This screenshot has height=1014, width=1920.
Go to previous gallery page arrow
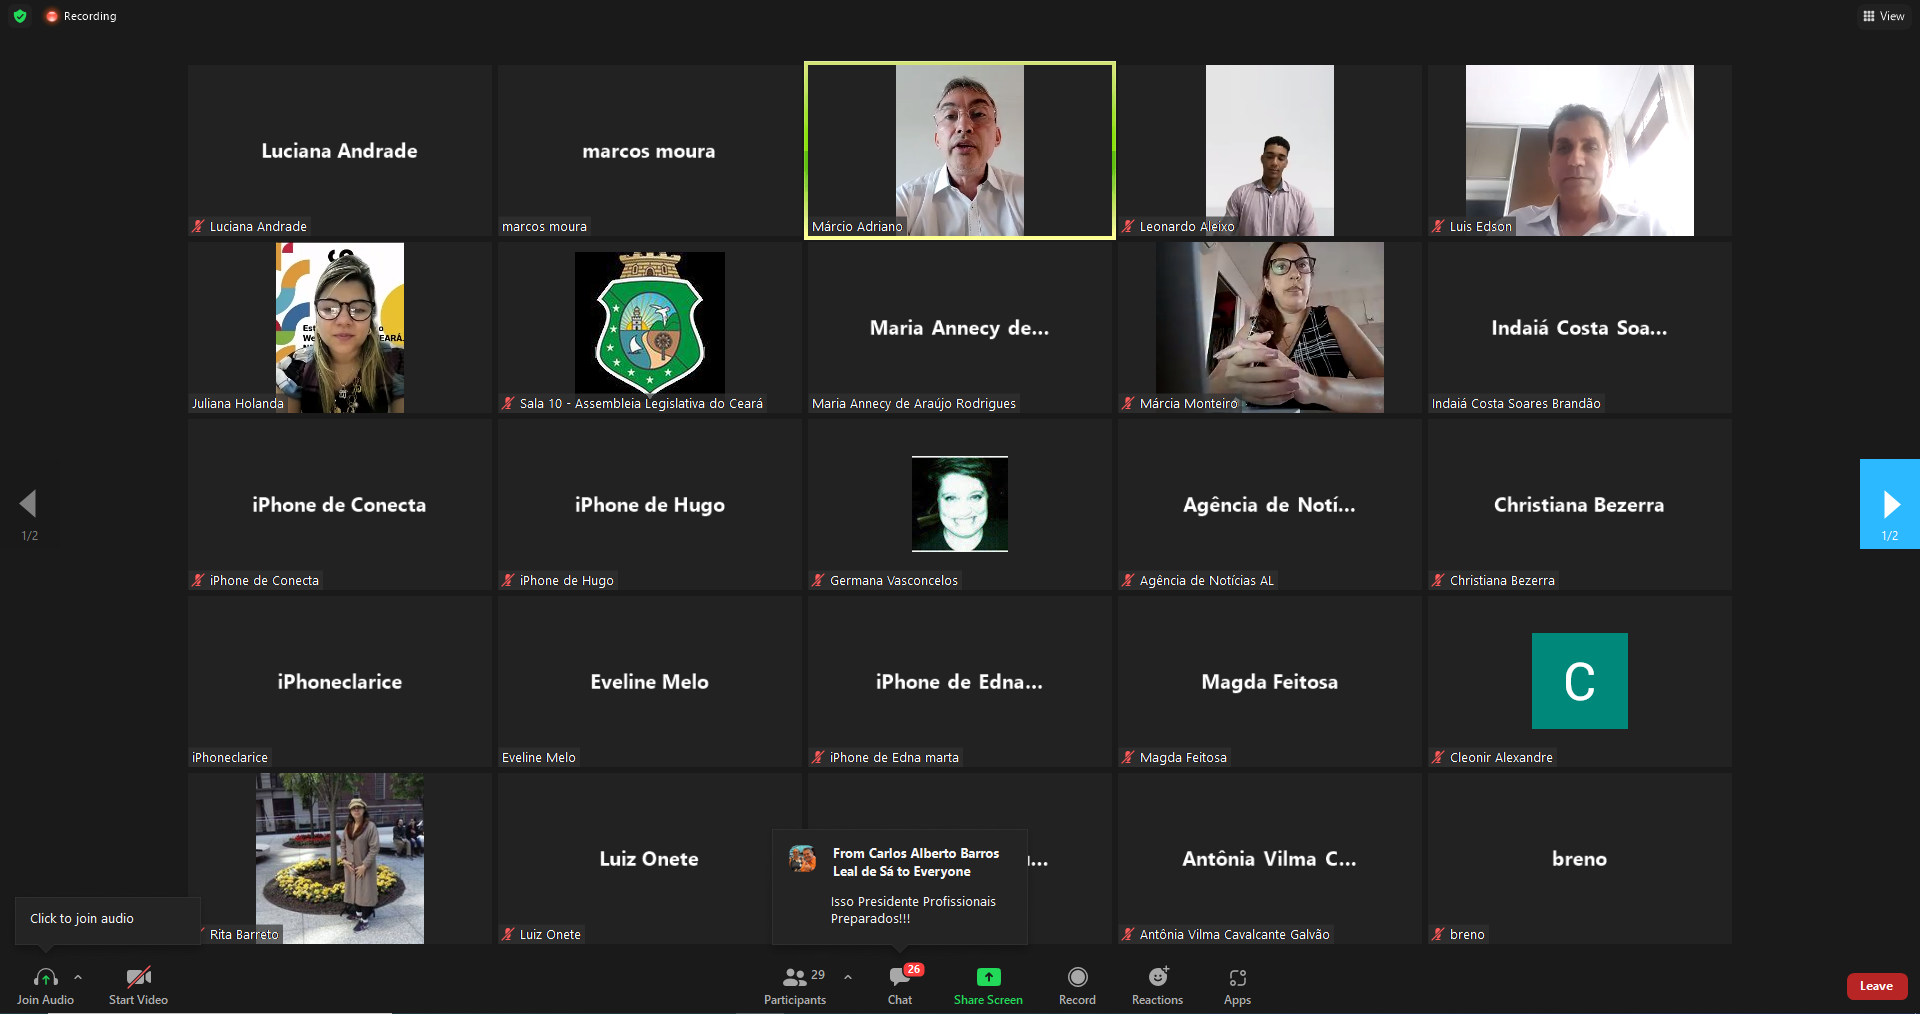coord(28,504)
